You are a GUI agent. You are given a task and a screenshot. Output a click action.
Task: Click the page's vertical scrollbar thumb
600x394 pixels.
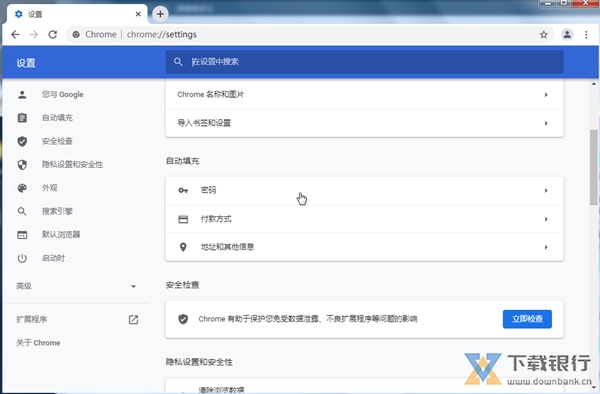coord(593,167)
